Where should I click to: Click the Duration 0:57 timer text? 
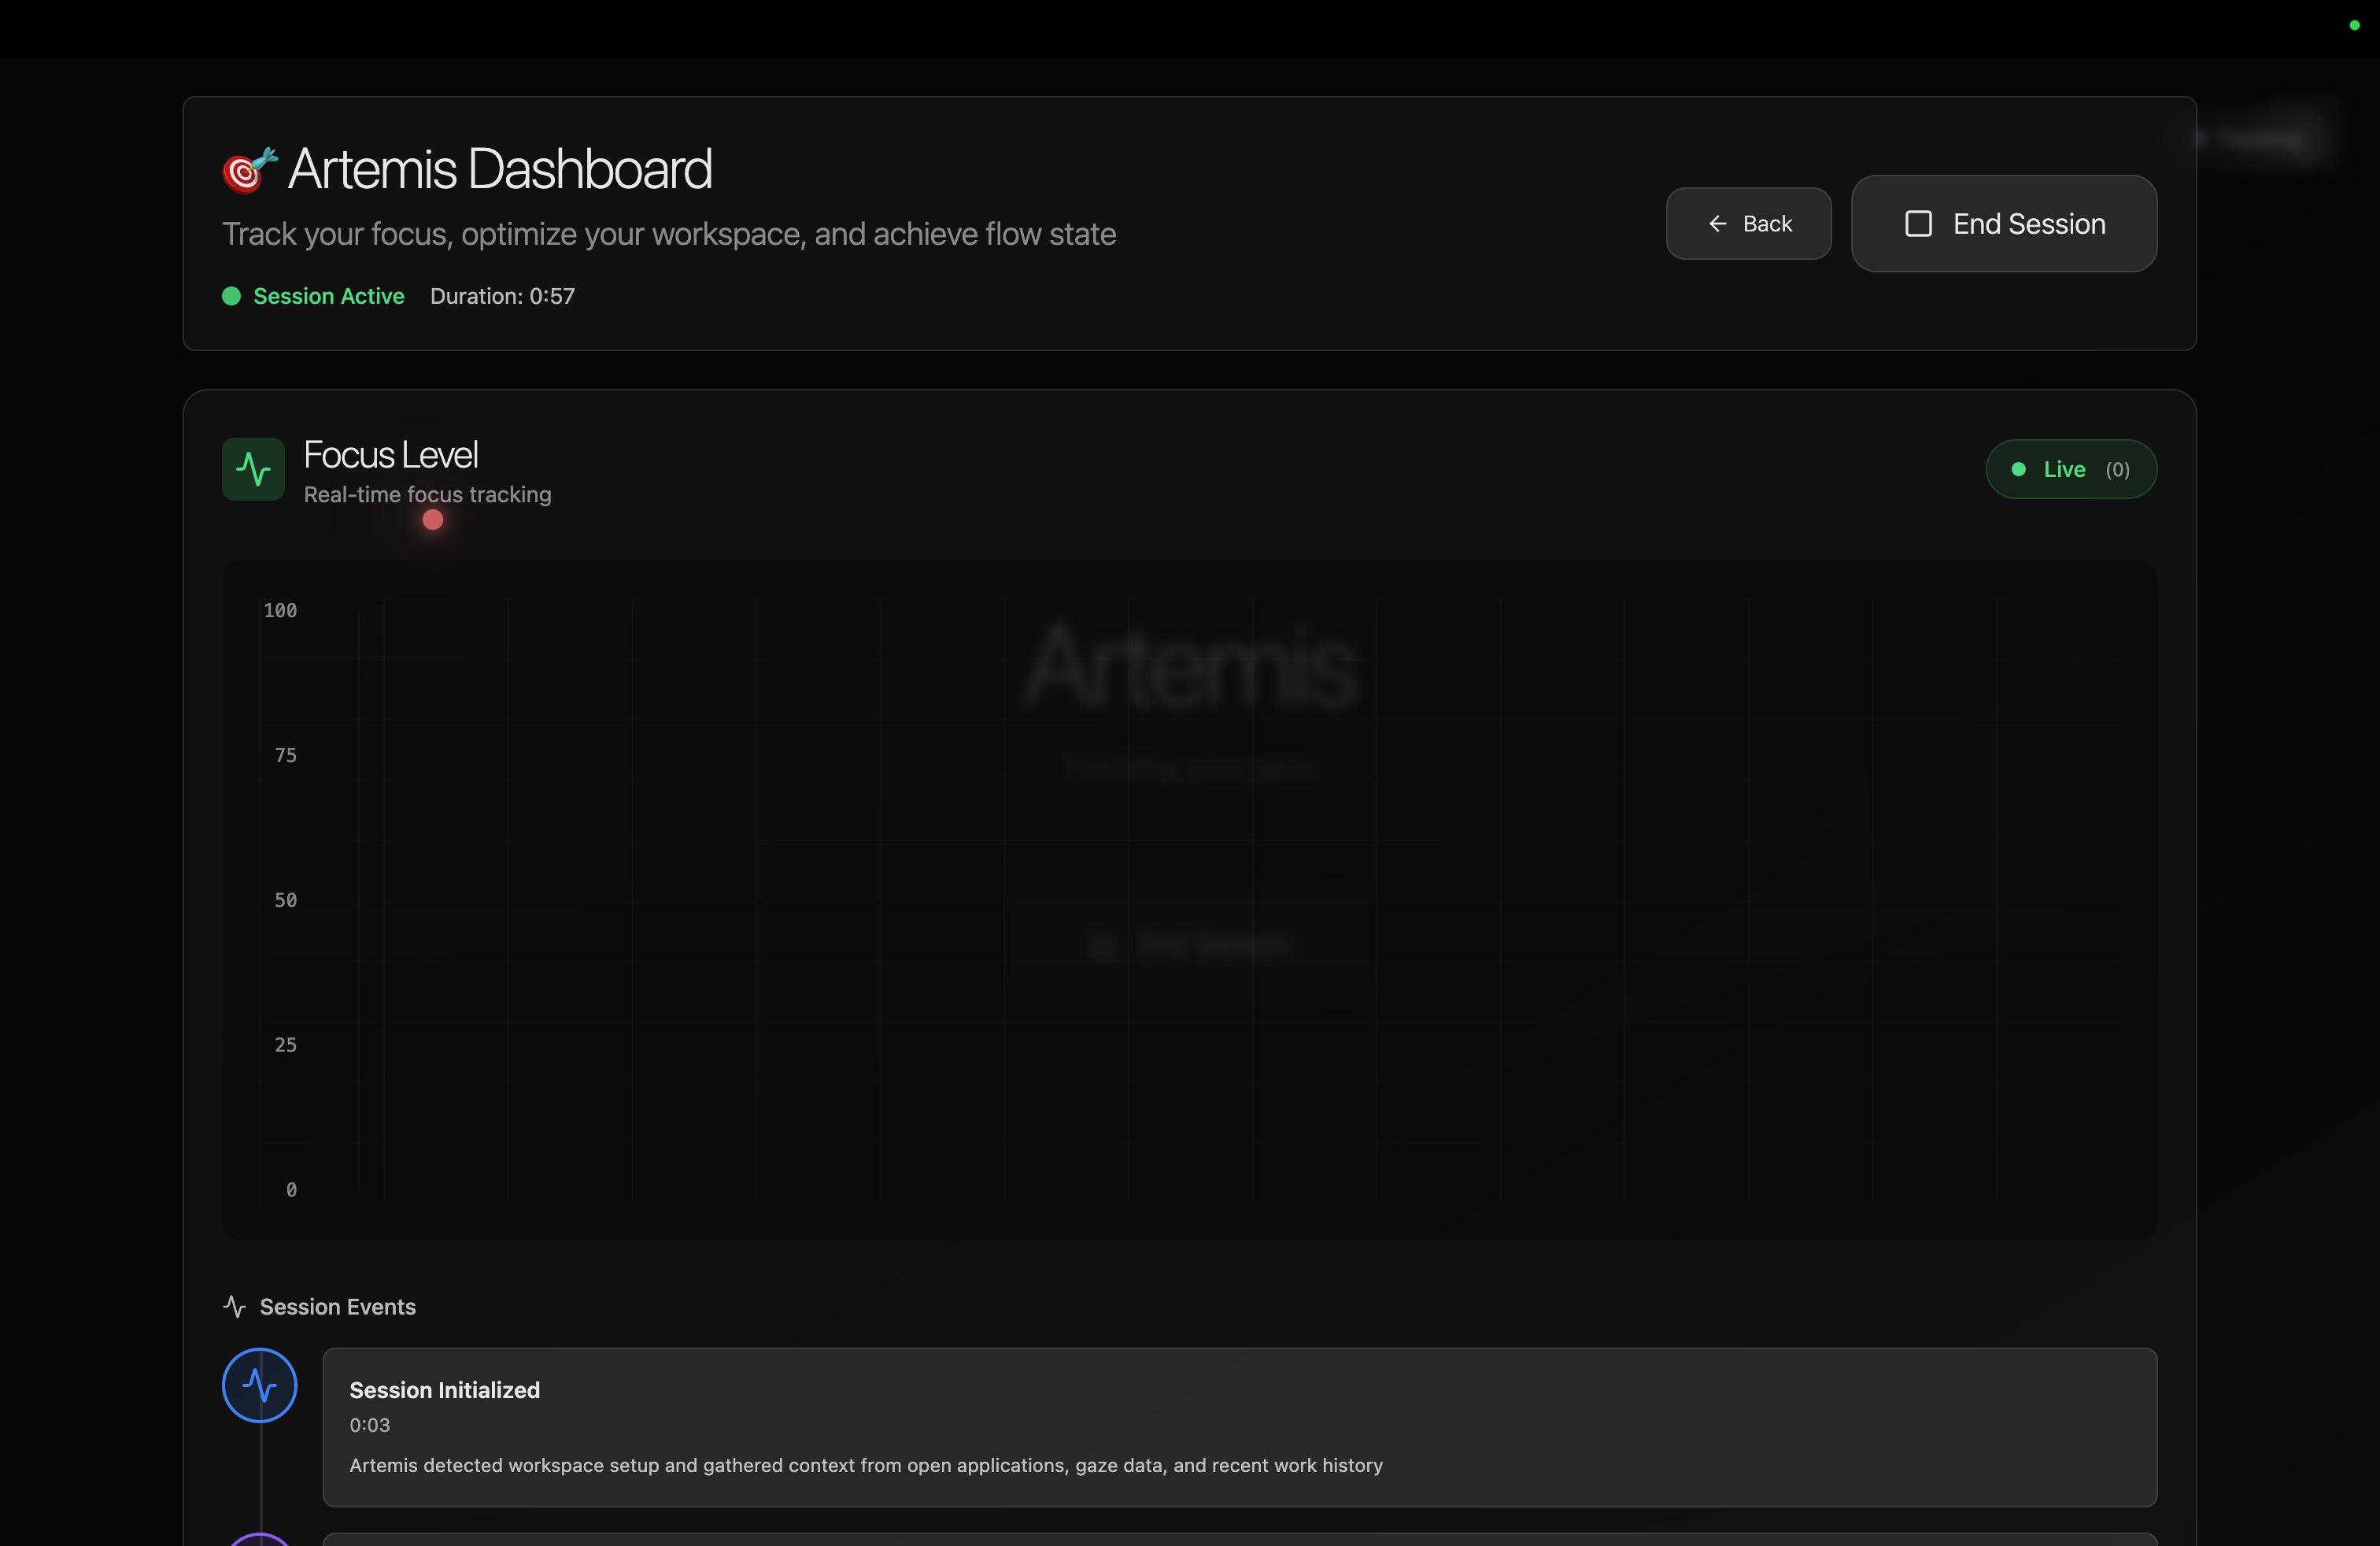[502, 296]
